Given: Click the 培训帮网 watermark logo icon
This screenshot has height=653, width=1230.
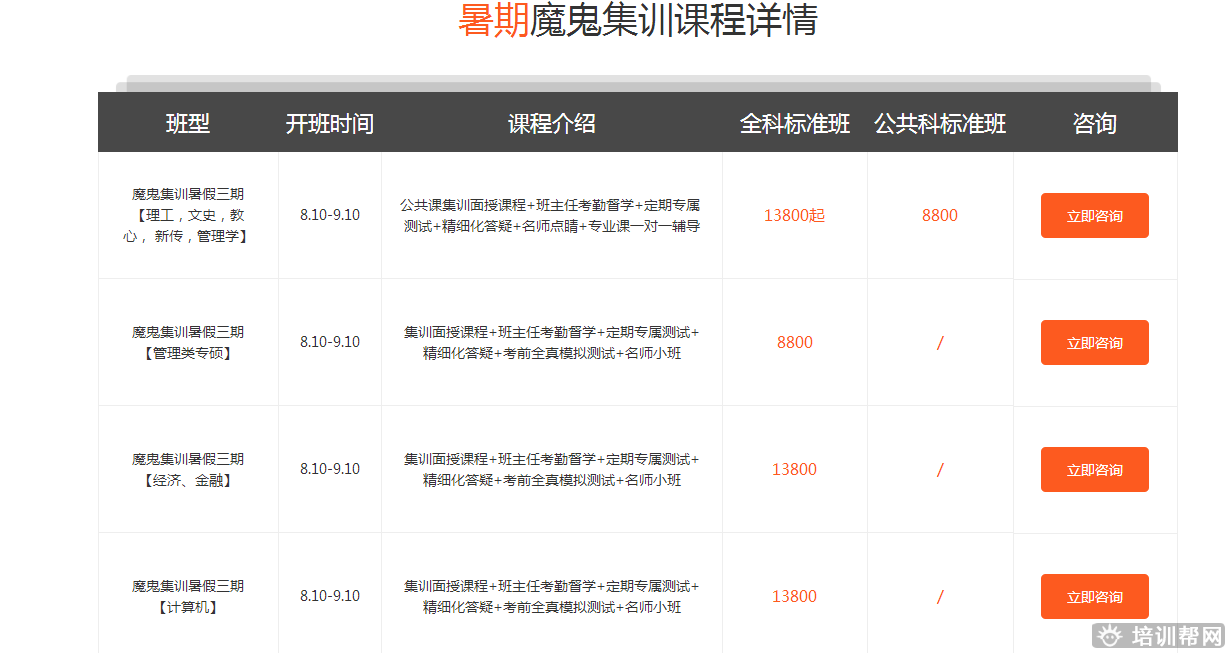Looking at the screenshot, I should pyautogui.click(x=1108, y=636).
